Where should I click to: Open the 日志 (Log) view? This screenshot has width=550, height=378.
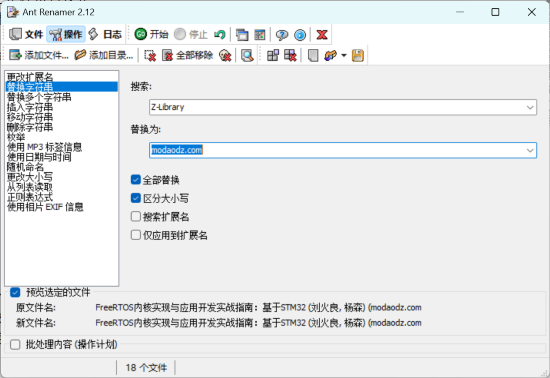[x=105, y=34]
